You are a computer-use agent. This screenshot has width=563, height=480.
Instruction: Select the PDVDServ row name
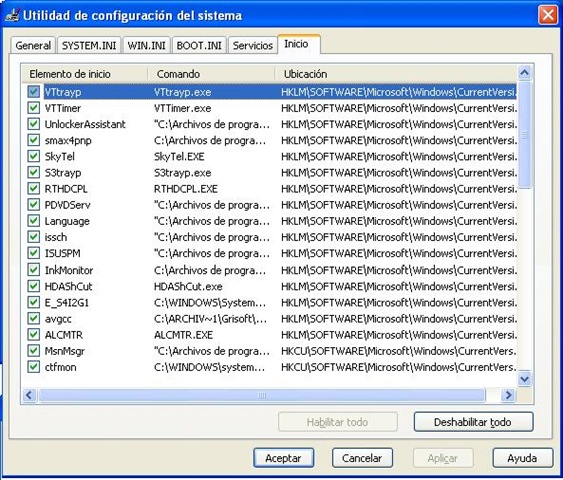pyautogui.click(x=68, y=205)
